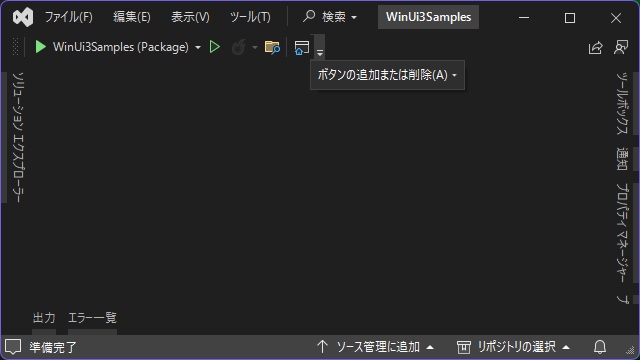Click the 検索 search box
Viewport: 640px width, 360px height.
click(330, 17)
